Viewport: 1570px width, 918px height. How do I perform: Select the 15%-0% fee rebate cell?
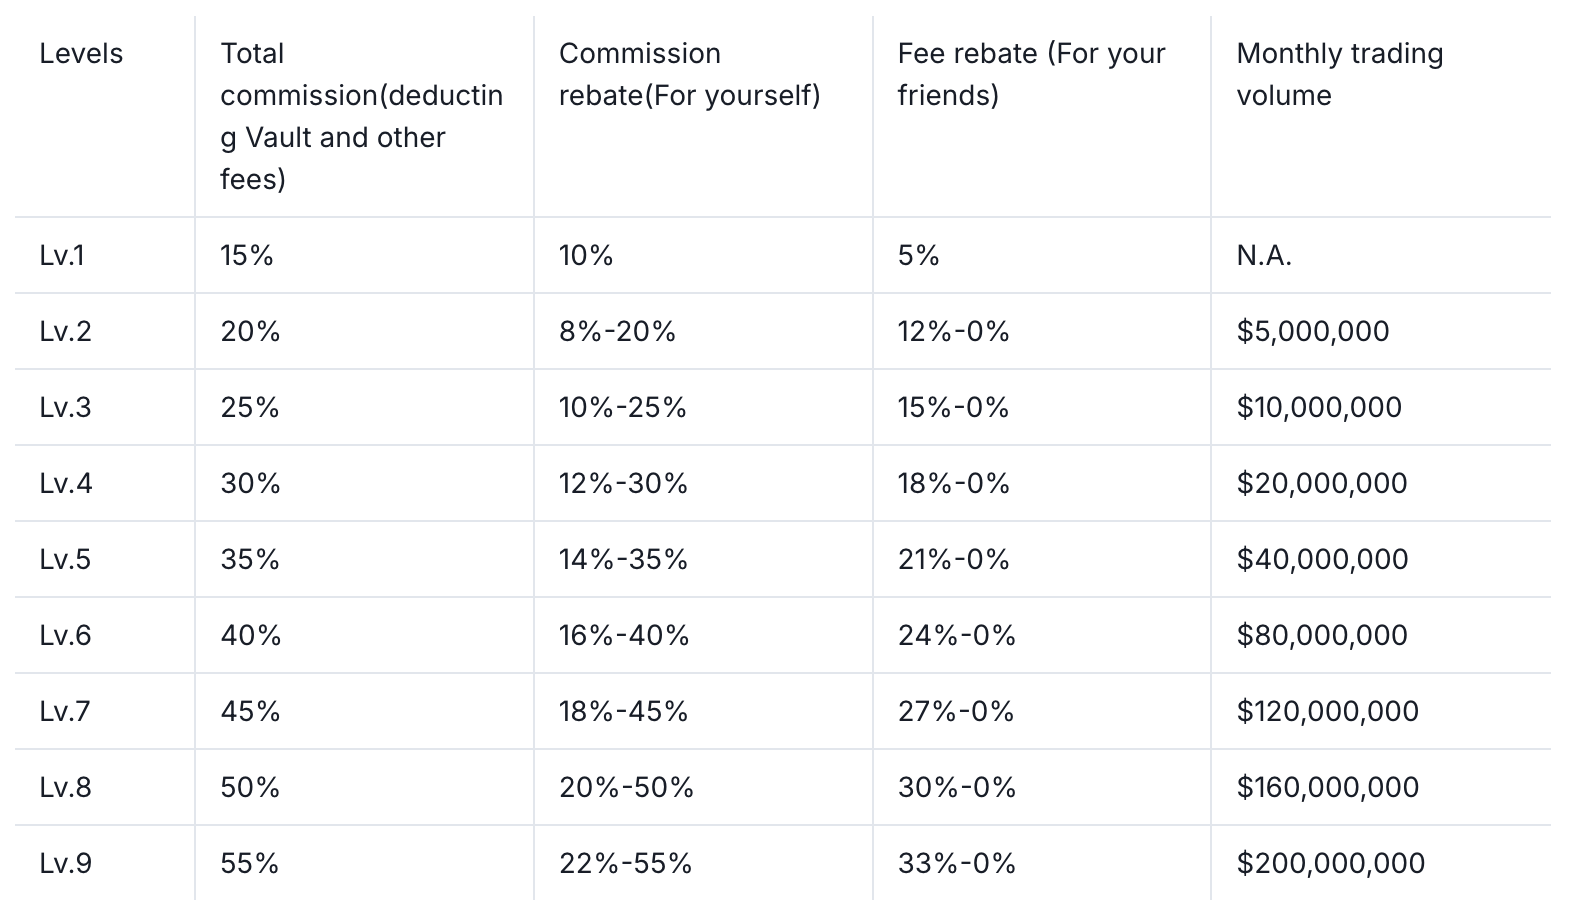point(953,408)
